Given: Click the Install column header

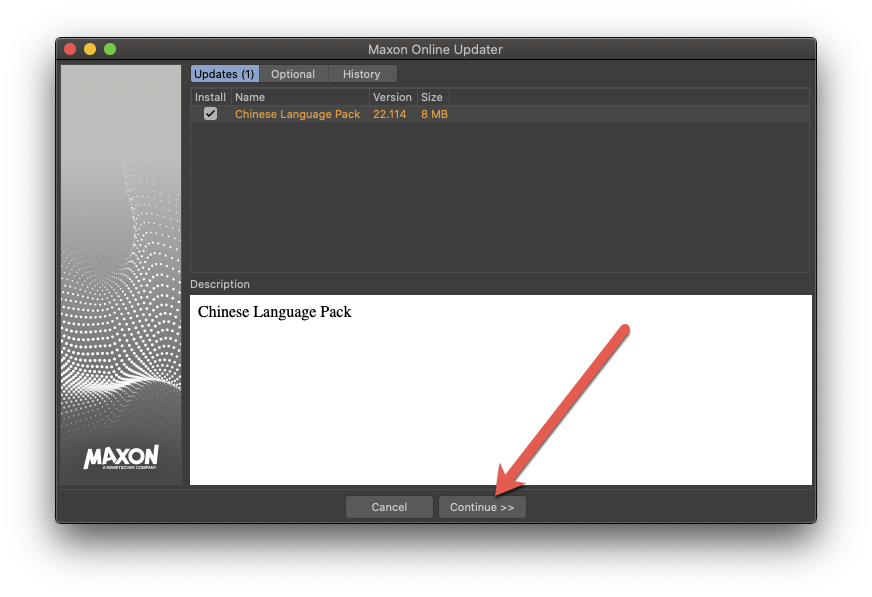Looking at the screenshot, I should 210,97.
